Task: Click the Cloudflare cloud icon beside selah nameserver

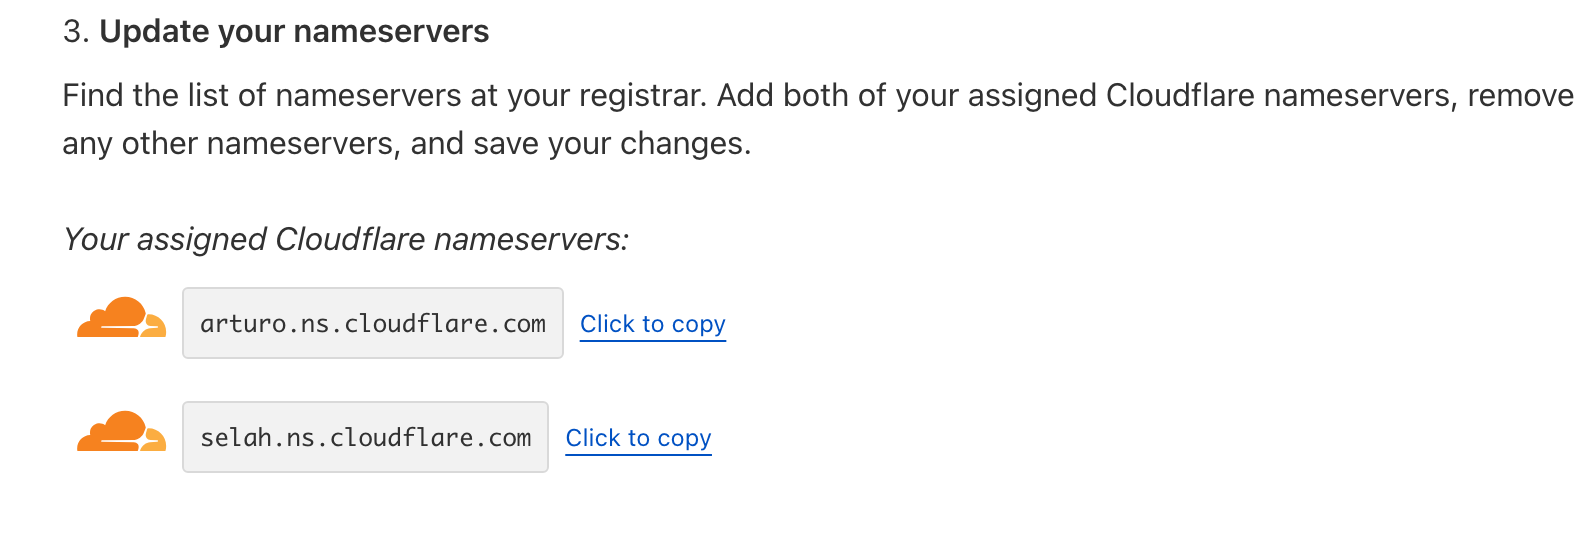Action: coord(120,432)
